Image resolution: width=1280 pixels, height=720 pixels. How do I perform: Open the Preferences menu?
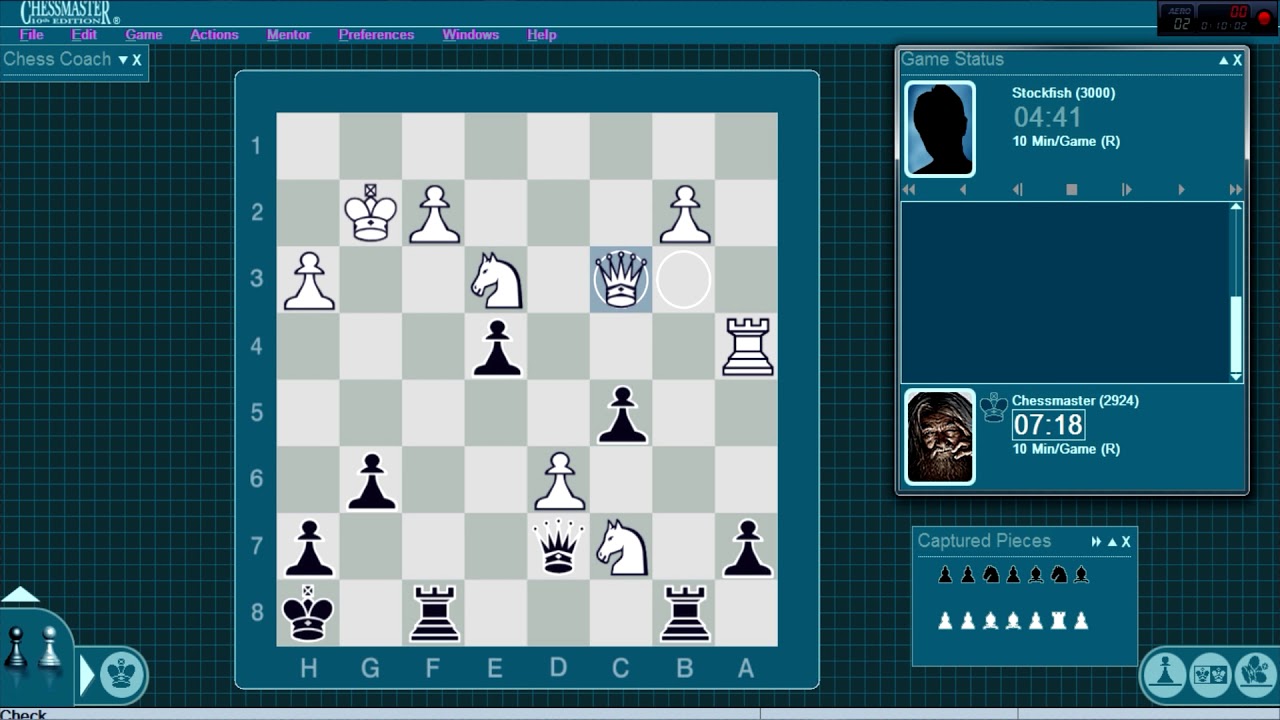[376, 34]
